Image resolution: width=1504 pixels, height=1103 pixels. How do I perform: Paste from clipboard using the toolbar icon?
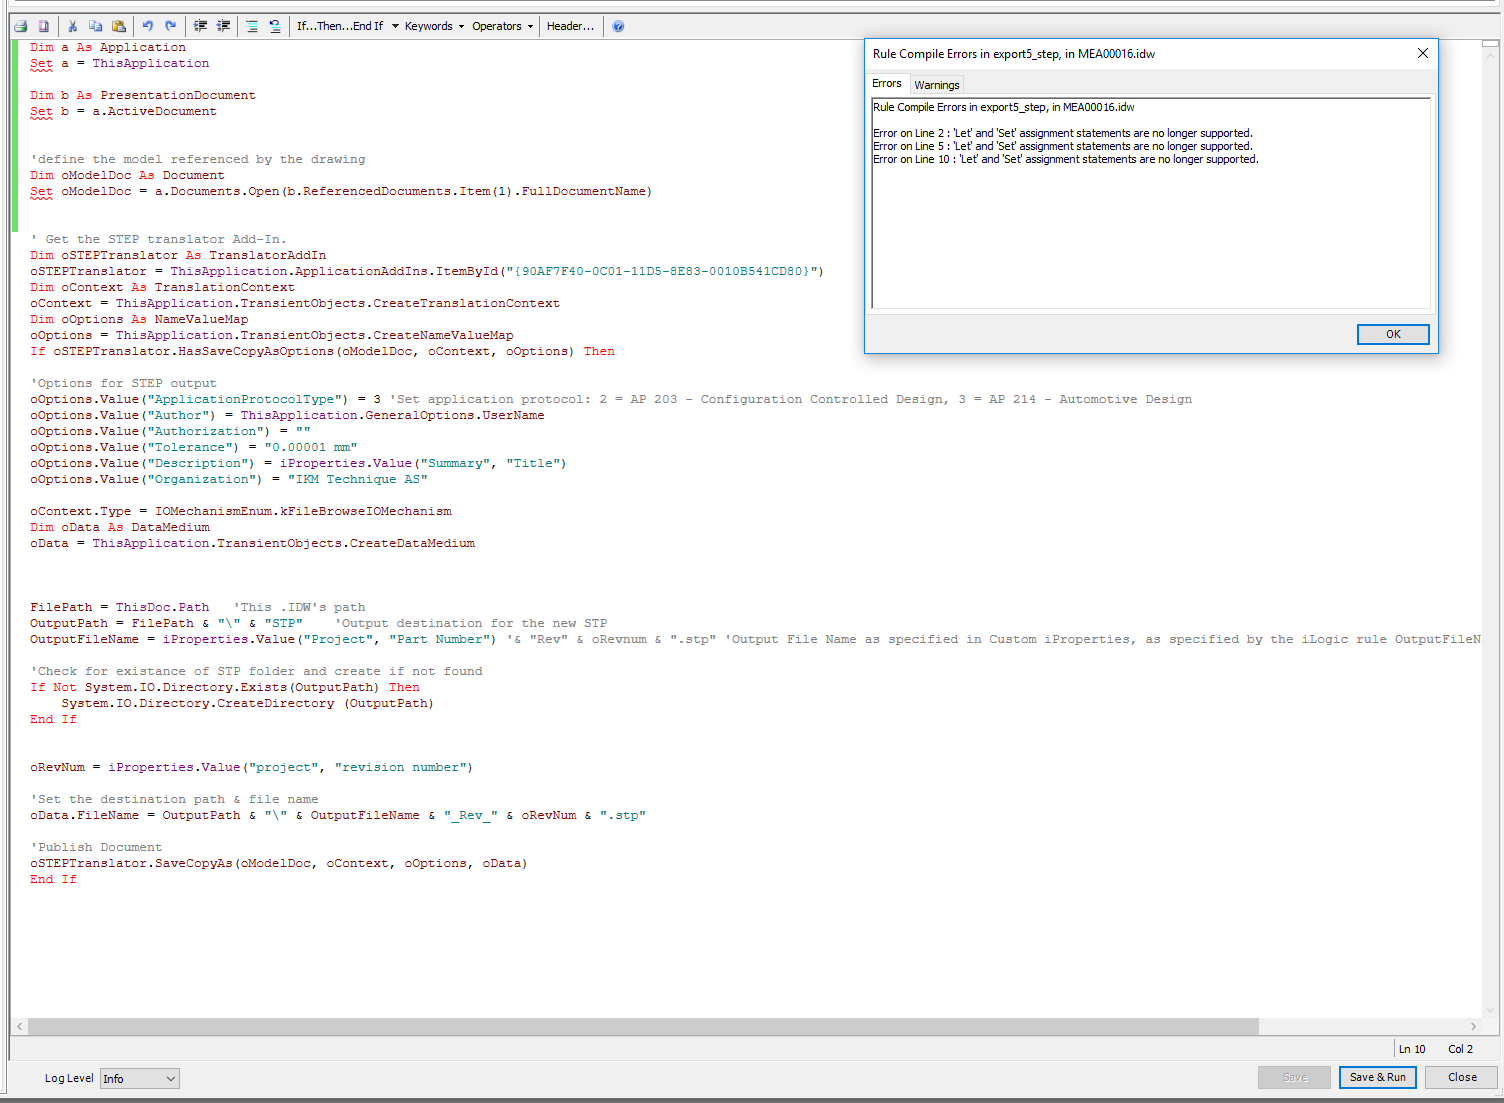119,26
